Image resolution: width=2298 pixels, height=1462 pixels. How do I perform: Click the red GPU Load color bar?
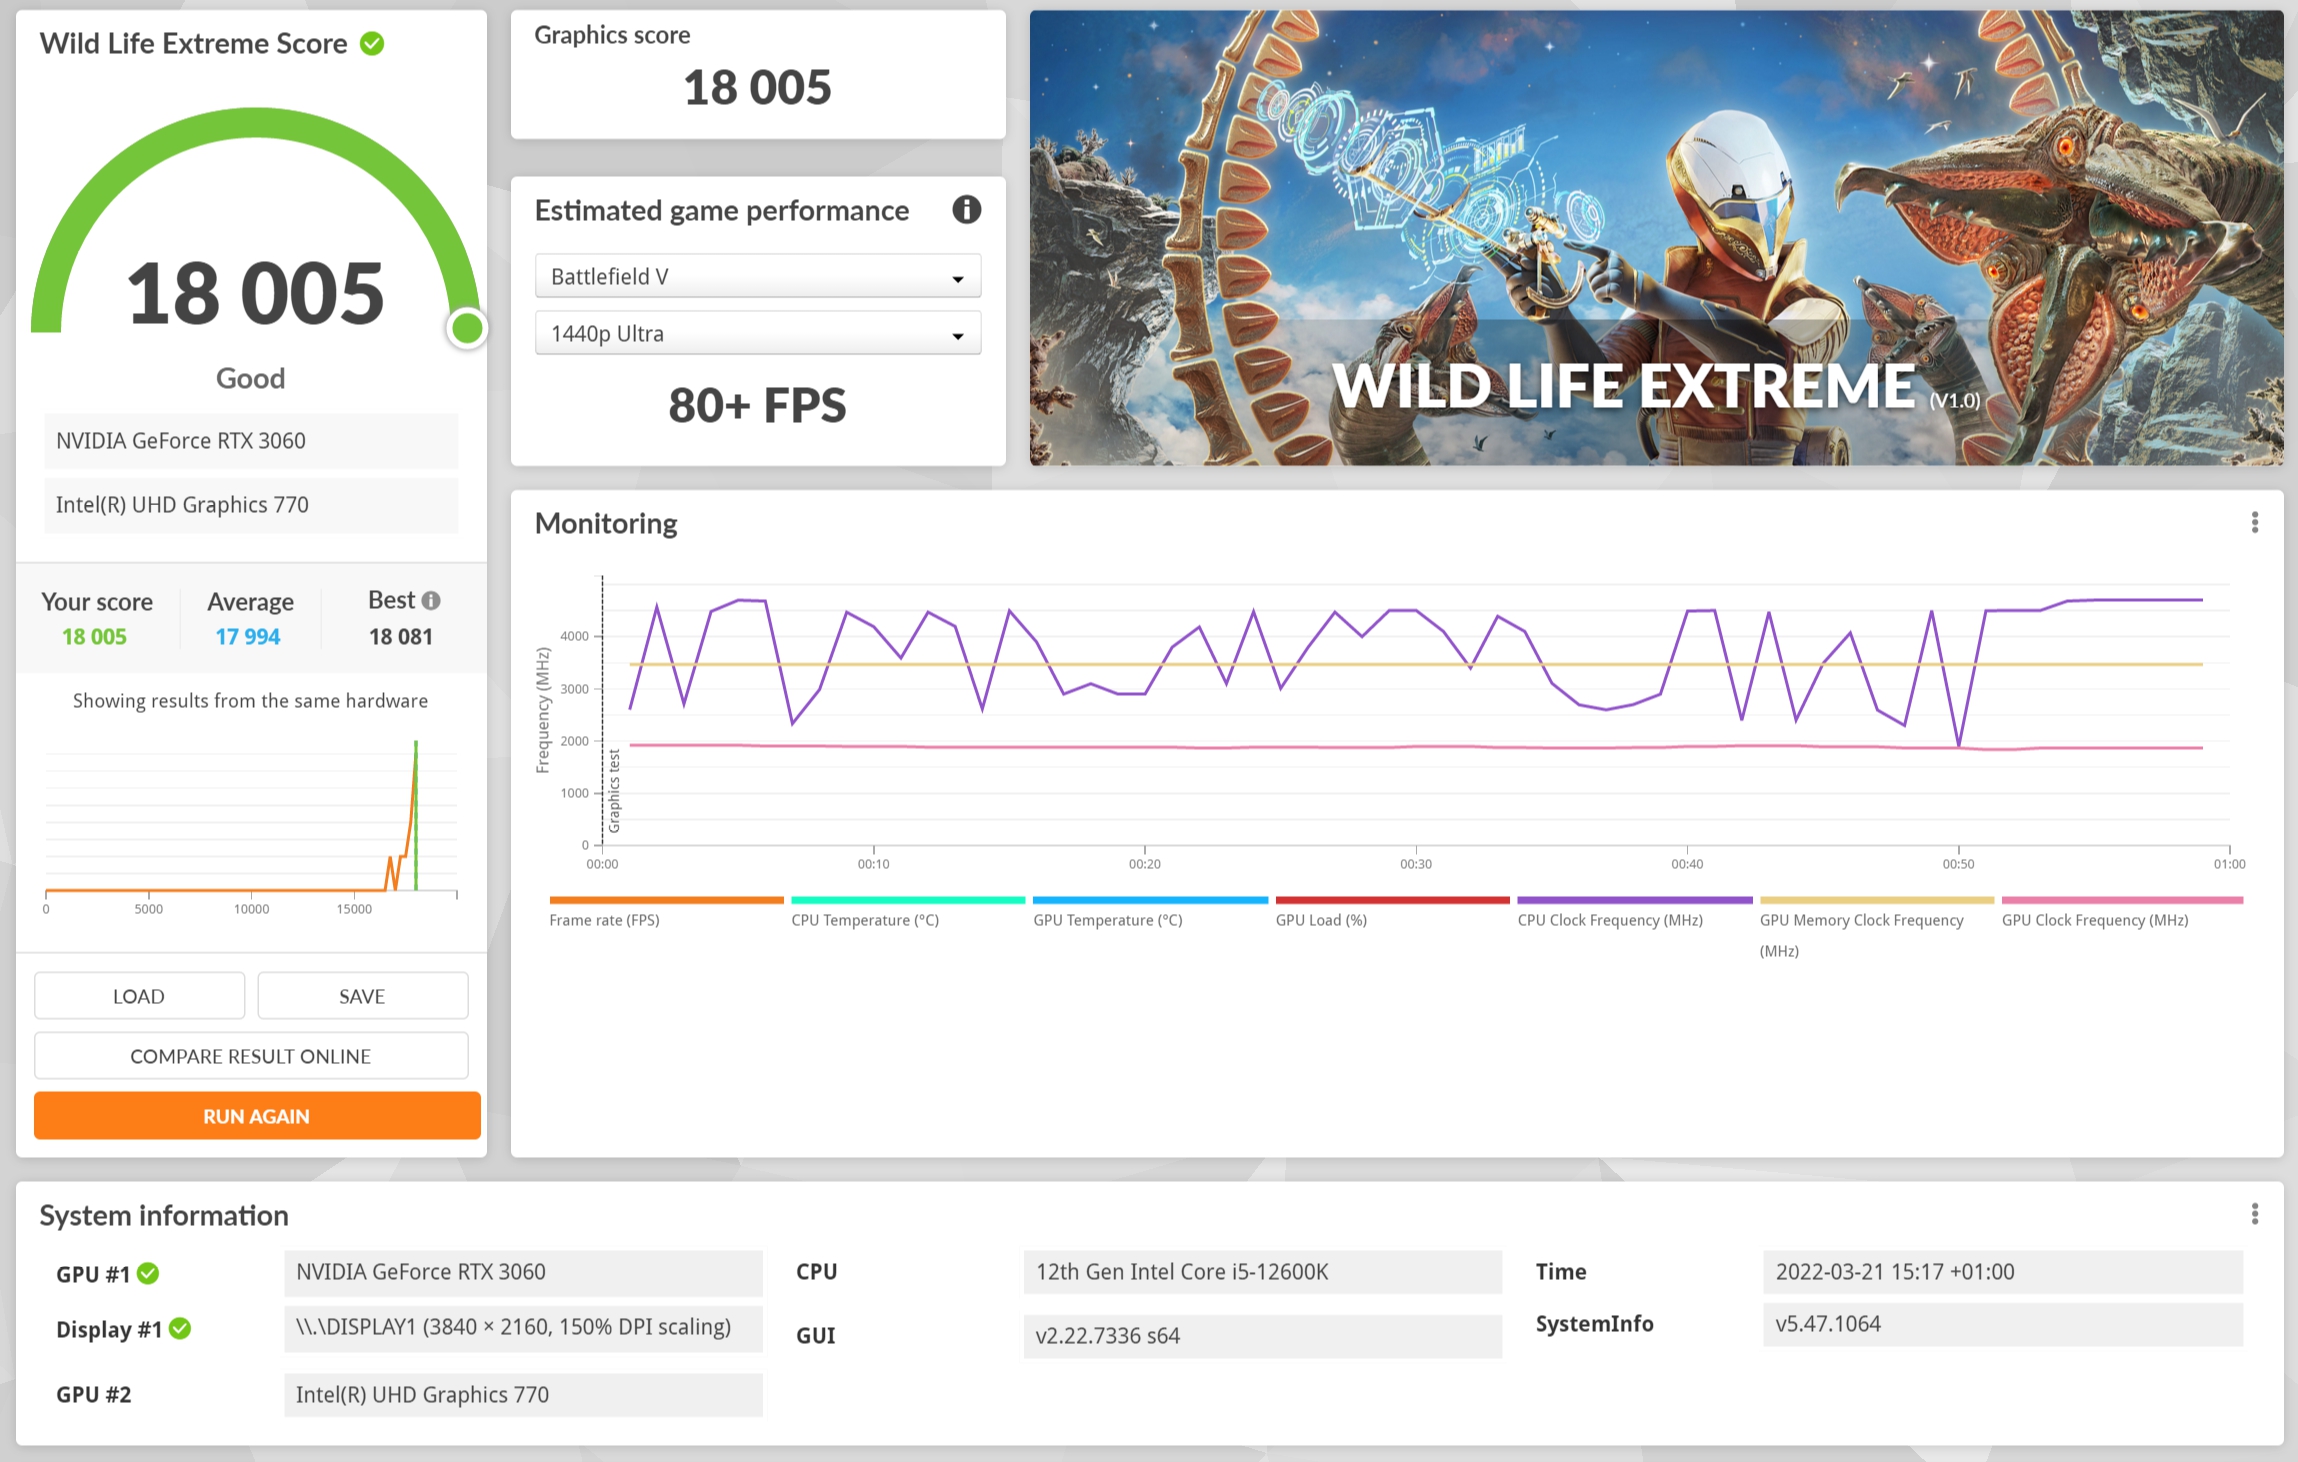click(x=1392, y=900)
